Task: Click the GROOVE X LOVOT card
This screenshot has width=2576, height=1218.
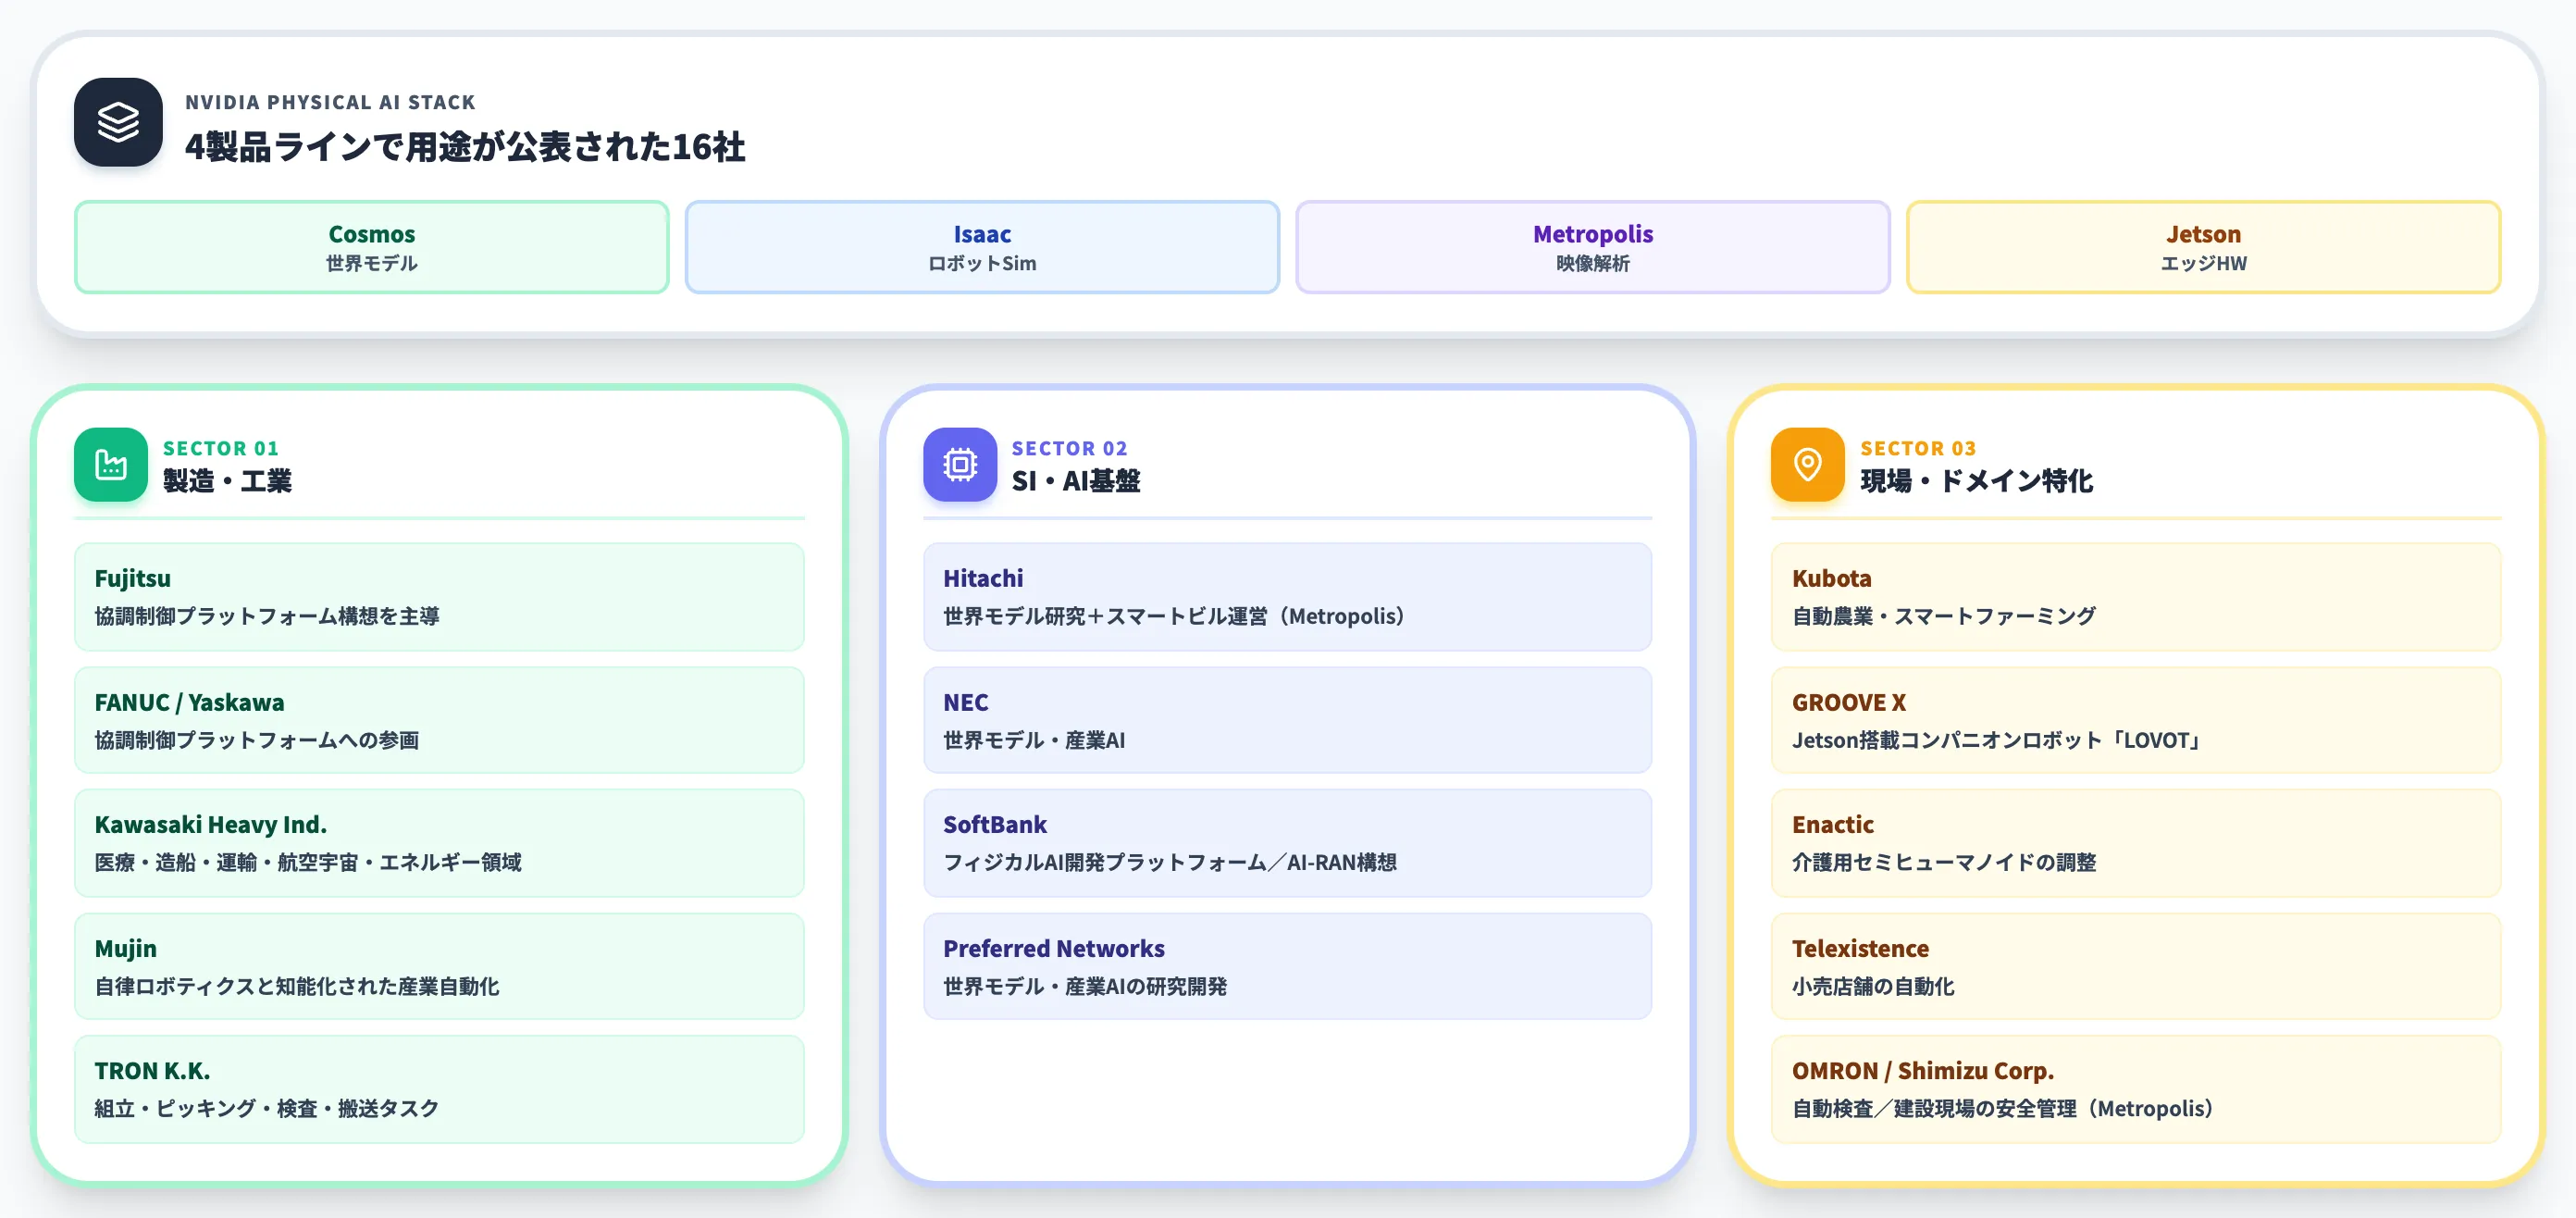Action: coord(2136,720)
